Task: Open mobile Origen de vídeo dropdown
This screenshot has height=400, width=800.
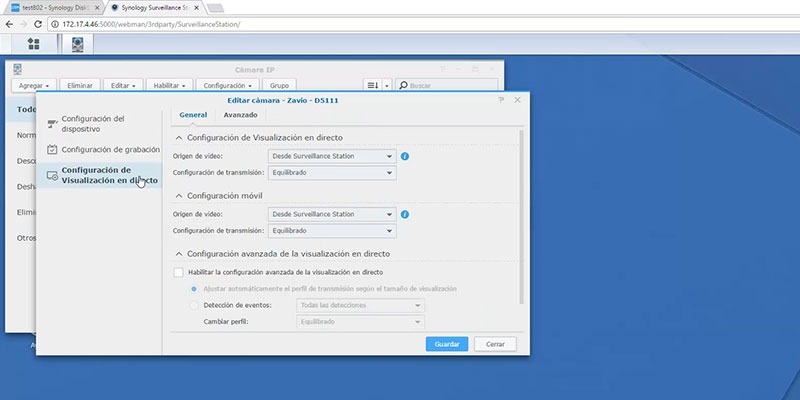Action: [x=332, y=214]
